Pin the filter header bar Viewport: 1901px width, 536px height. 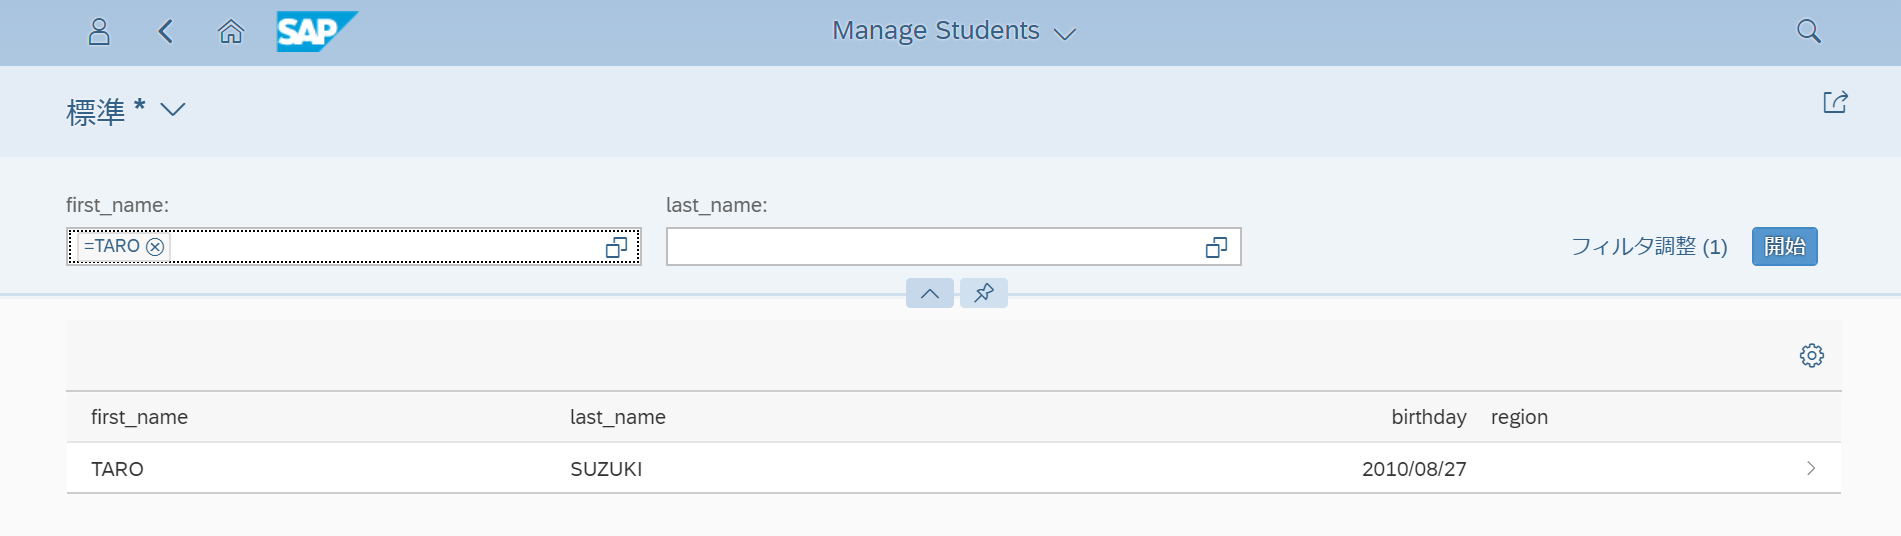point(984,293)
